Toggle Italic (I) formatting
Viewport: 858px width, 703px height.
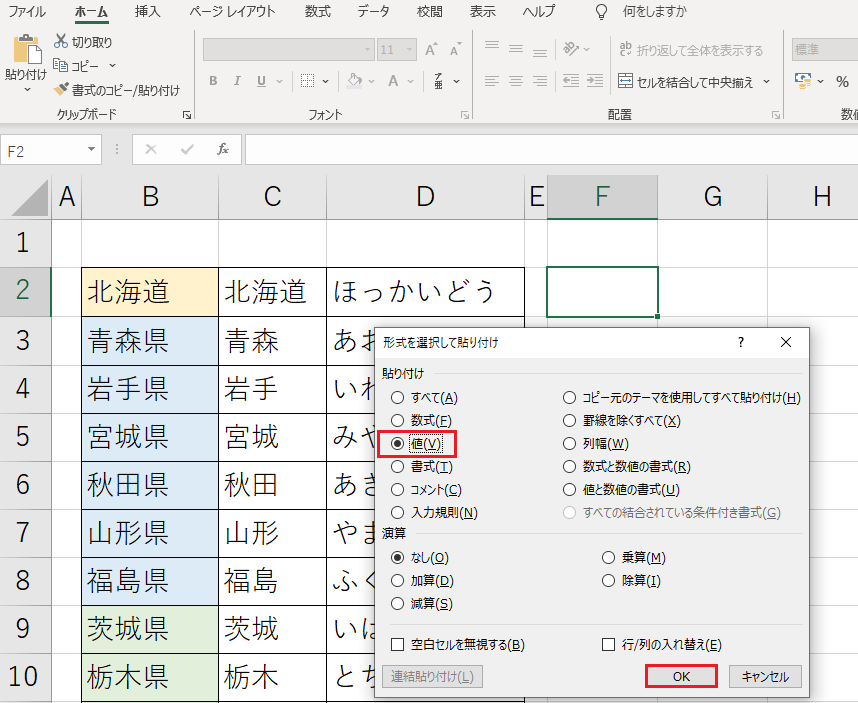[237, 81]
